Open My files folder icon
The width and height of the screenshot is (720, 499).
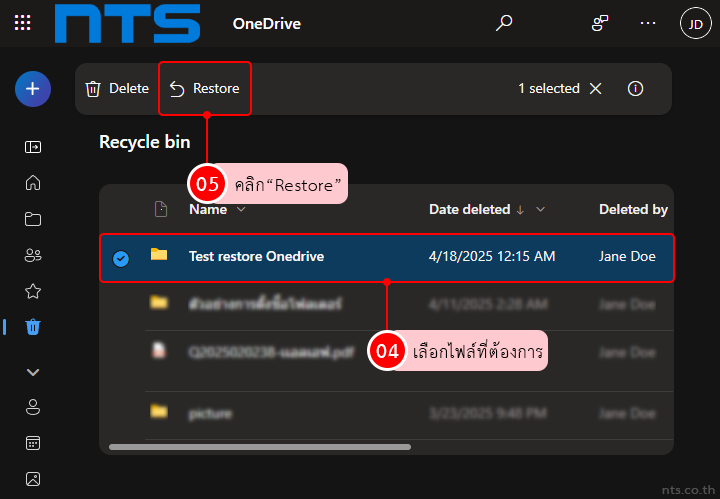(x=33, y=219)
